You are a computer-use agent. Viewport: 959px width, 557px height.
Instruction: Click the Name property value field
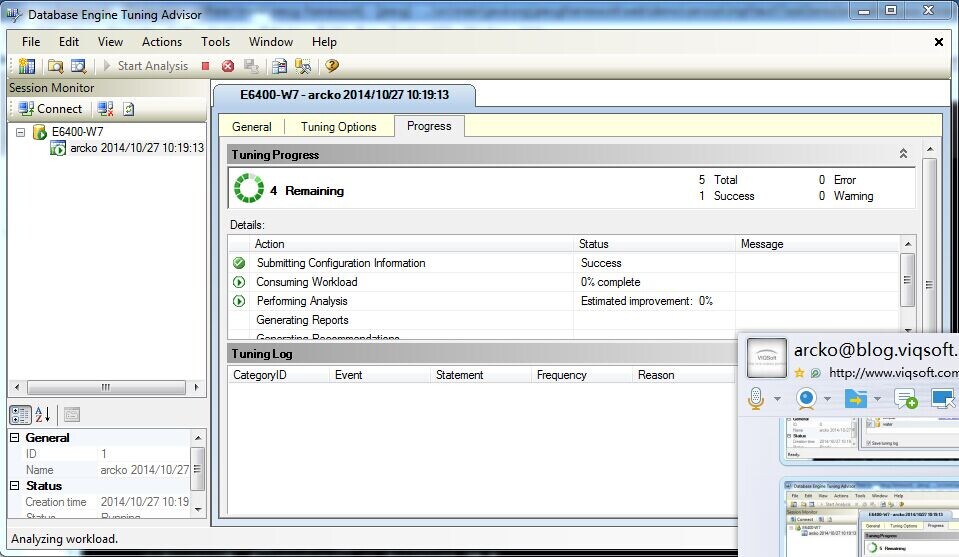[144, 470]
